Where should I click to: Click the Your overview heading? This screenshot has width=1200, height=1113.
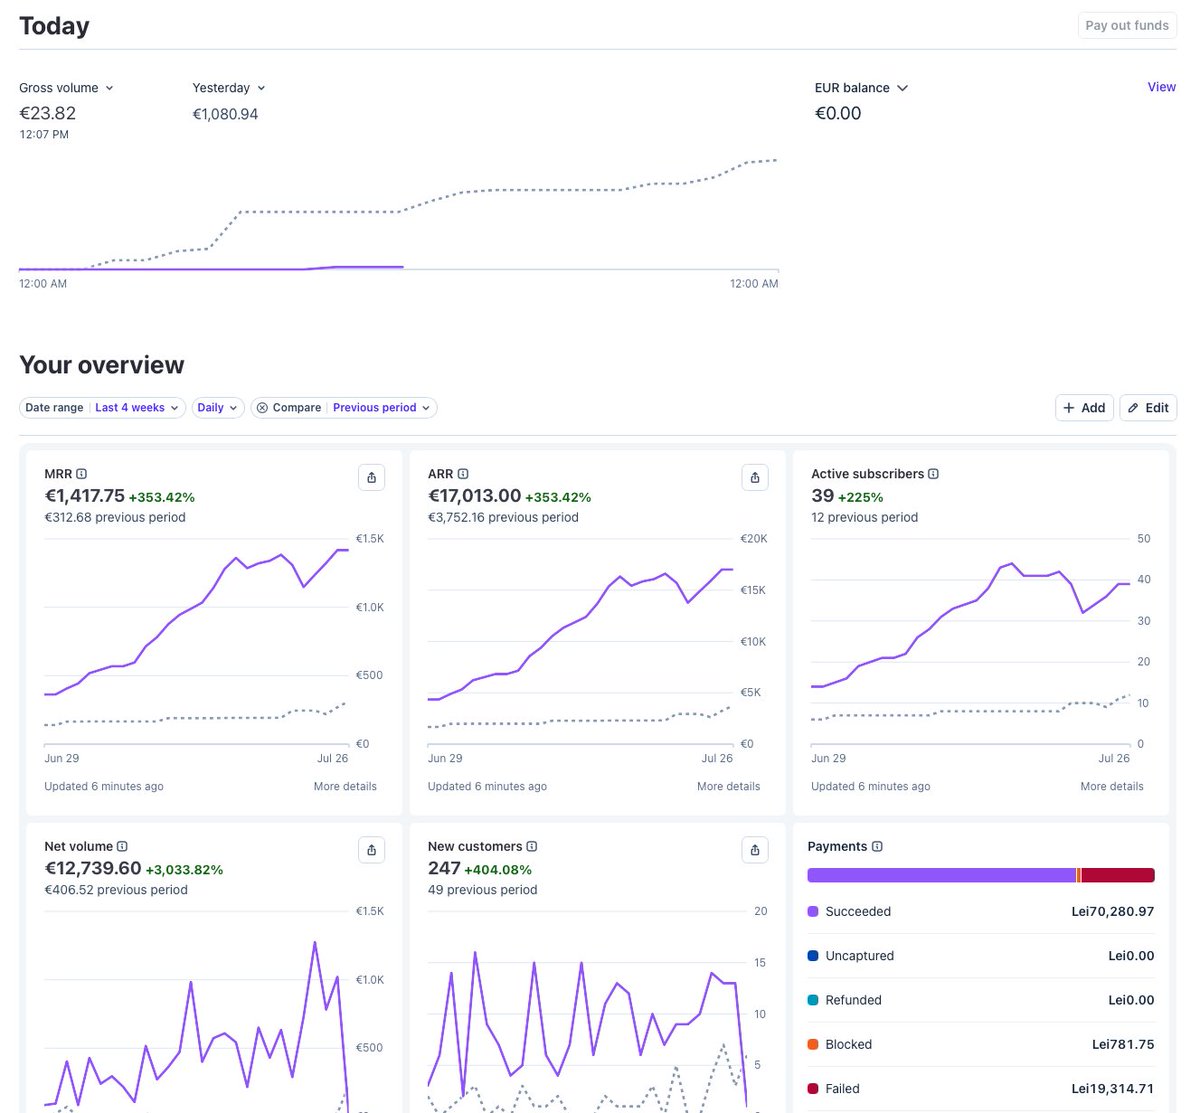(102, 365)
